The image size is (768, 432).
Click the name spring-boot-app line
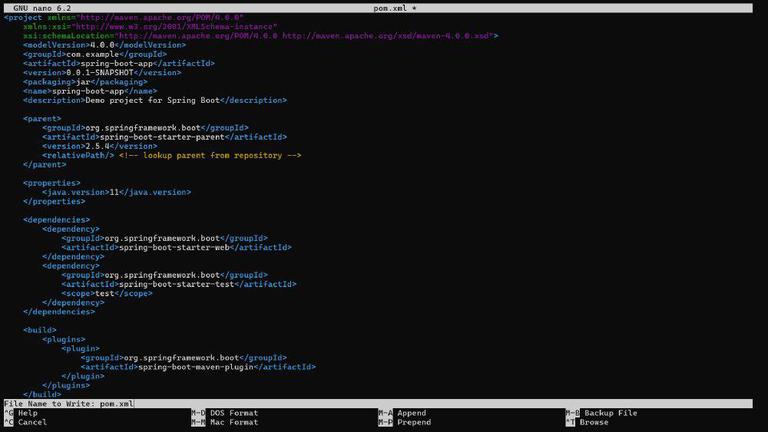click(x=90, y=91)
